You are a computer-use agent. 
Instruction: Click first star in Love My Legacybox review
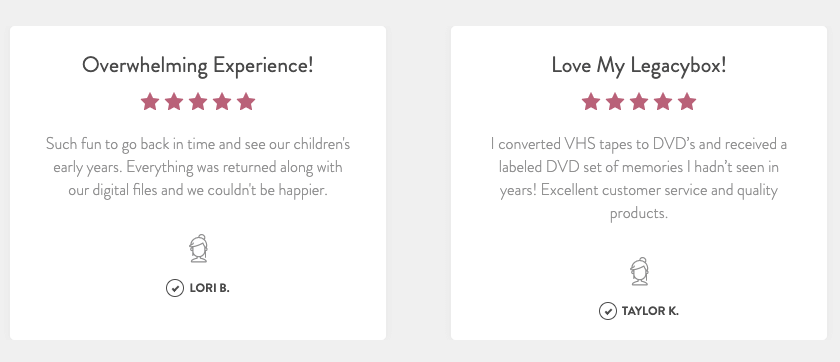(591, 101)
